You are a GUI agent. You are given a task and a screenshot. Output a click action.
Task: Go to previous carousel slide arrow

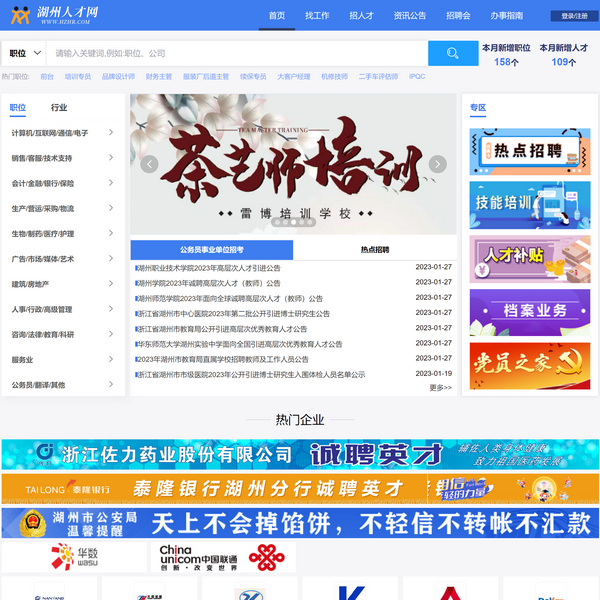coord(149,165)
